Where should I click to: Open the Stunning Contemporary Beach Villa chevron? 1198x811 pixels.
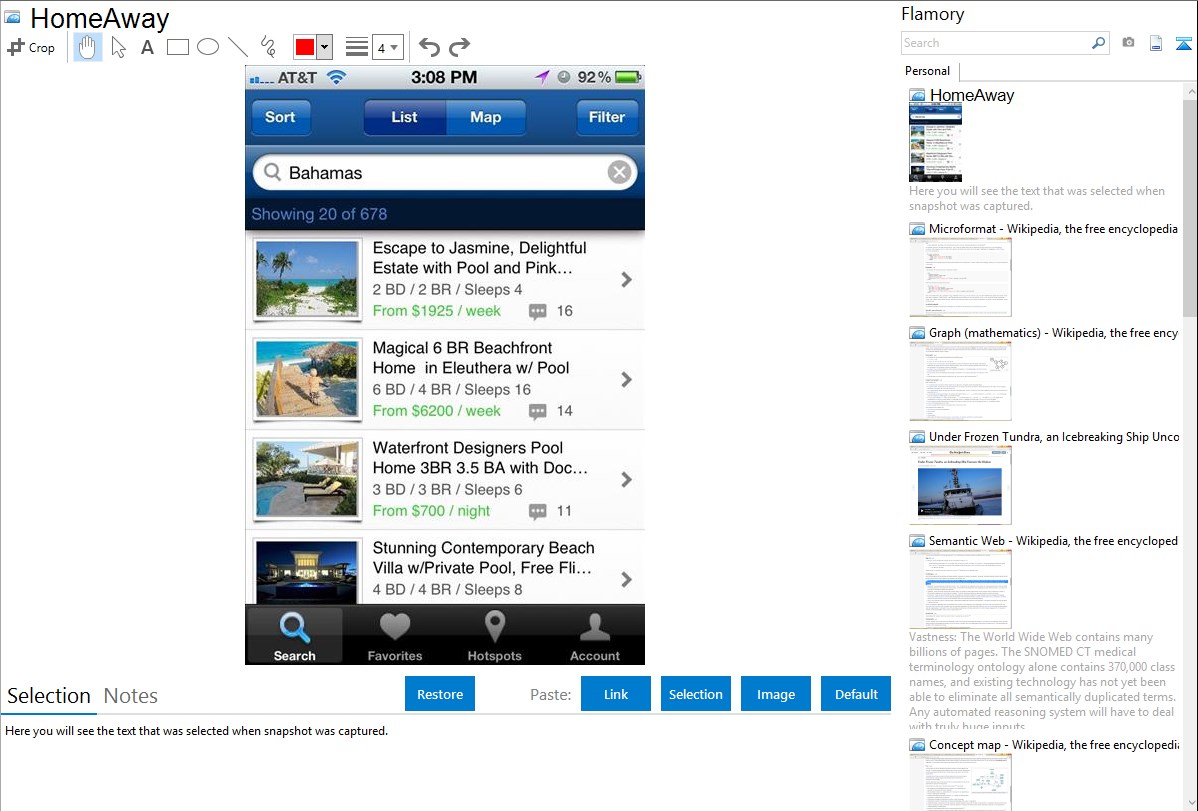pos(627,579)
